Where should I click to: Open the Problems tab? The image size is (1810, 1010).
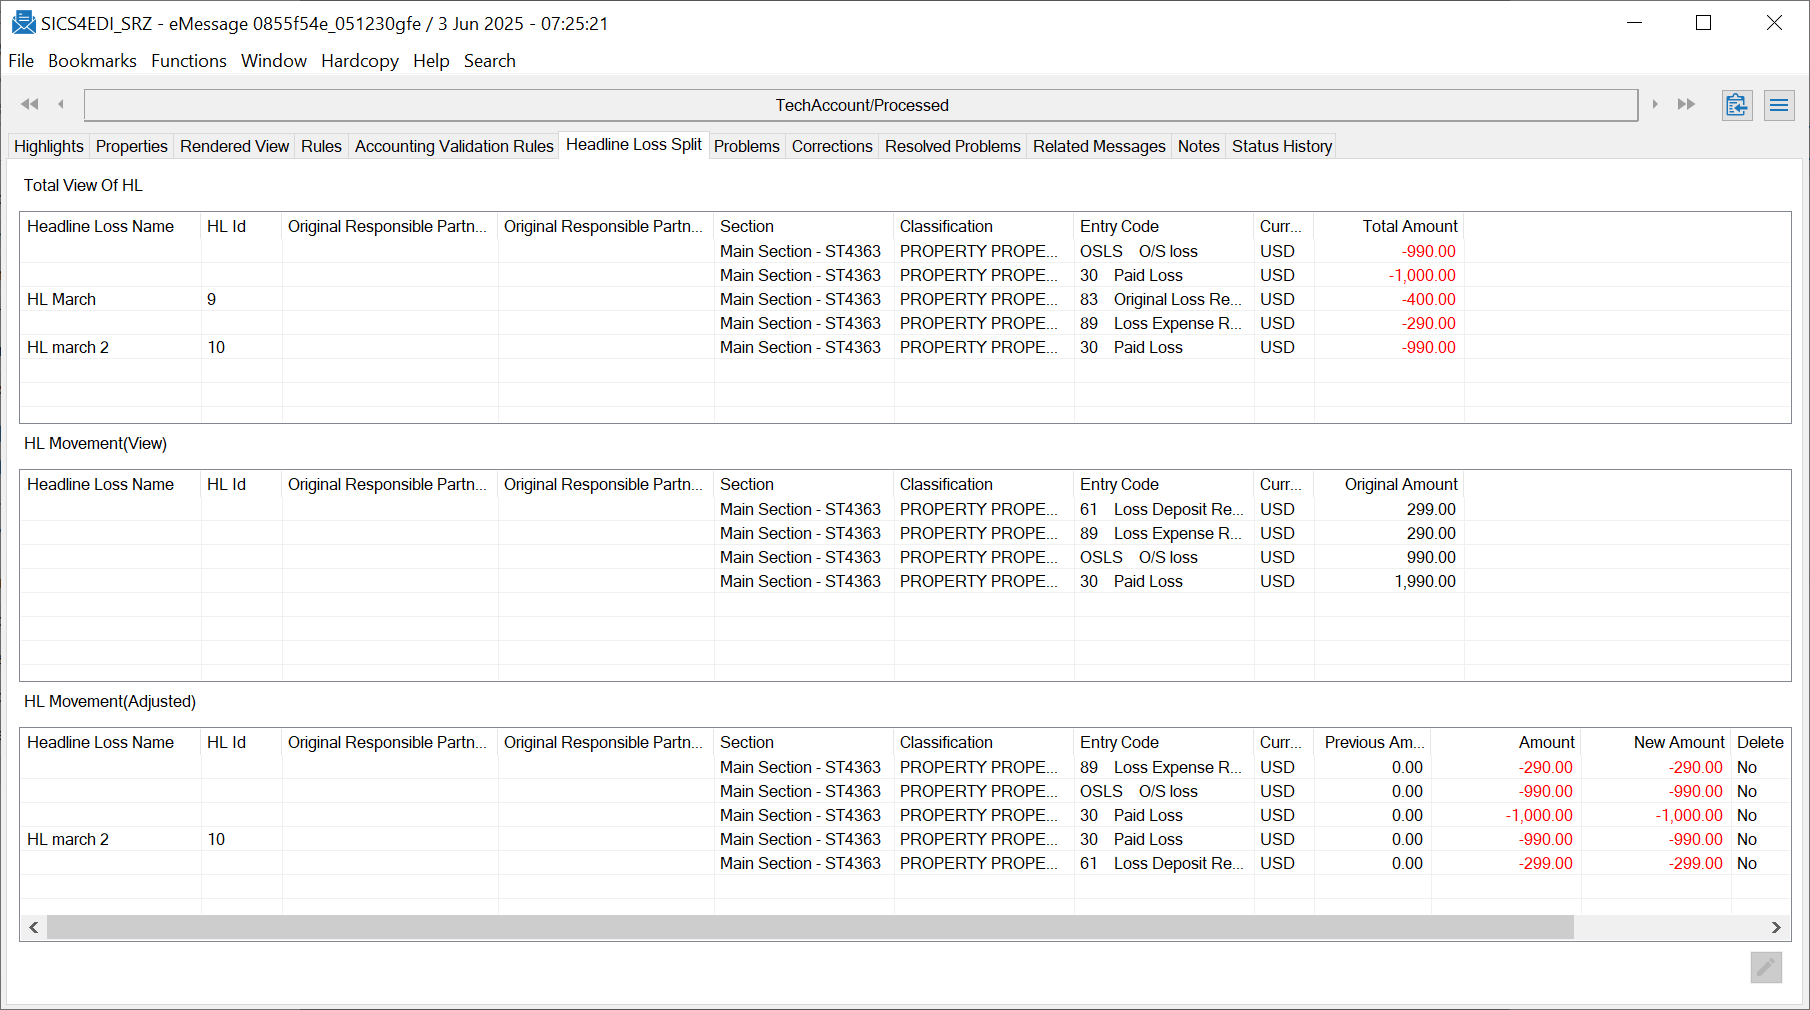(x=747, y=146)
